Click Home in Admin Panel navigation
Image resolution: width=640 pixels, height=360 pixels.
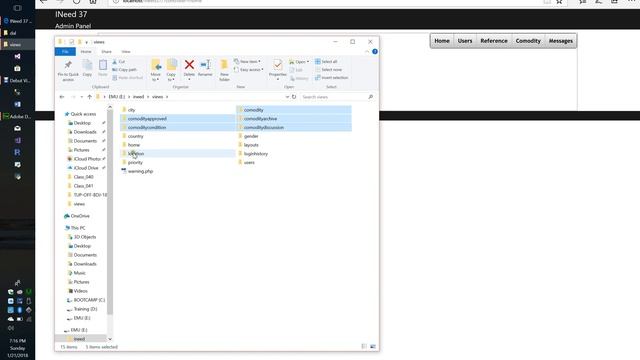tap(442, 41)
